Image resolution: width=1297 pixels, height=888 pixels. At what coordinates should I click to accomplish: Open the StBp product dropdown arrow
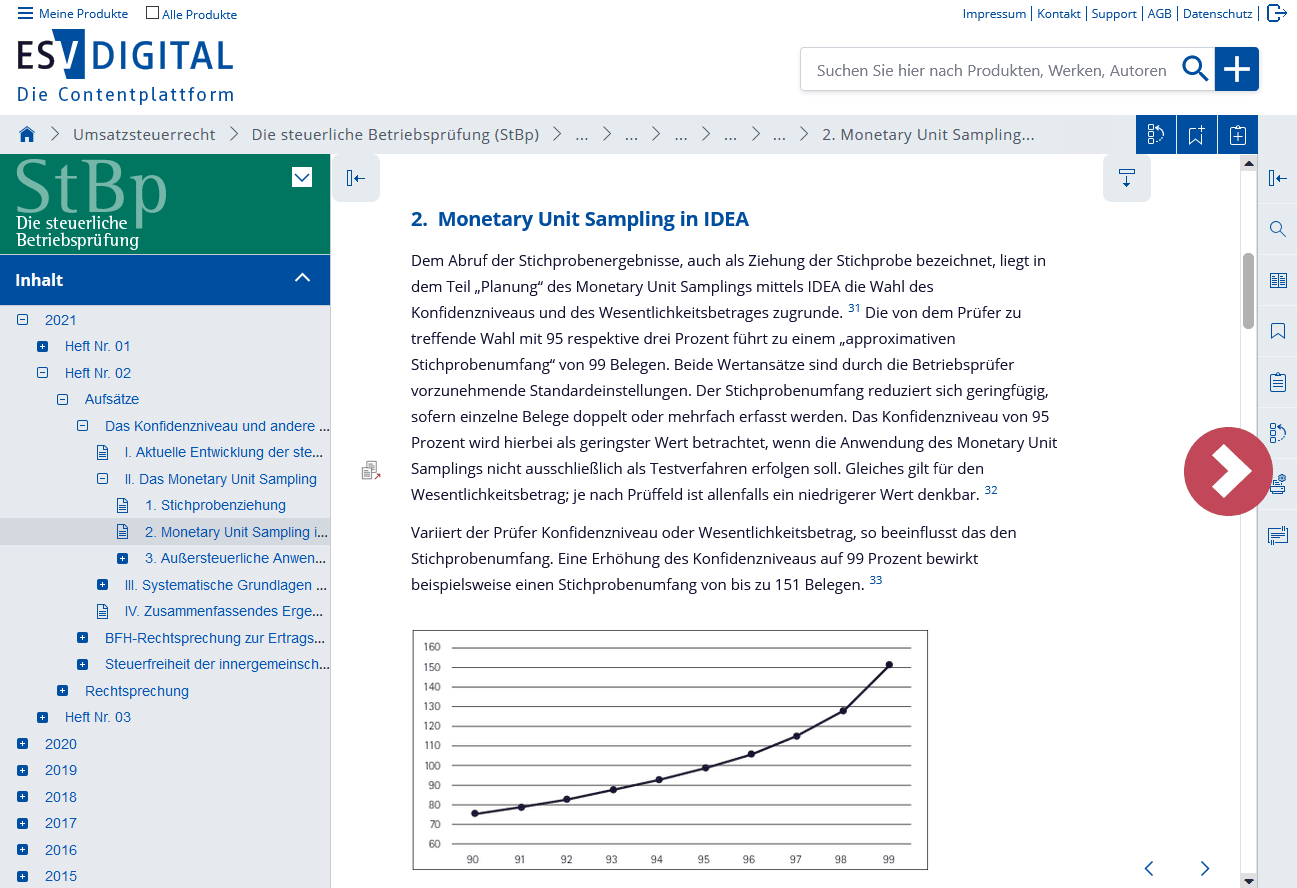click(x=302, y=178)
